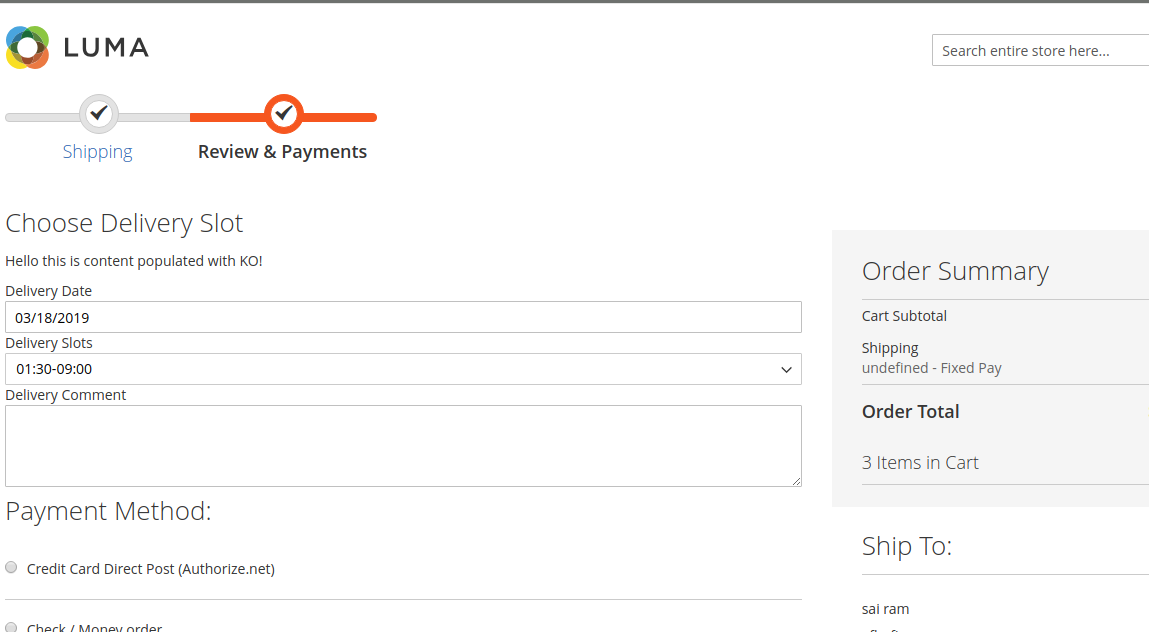
Task: Select Credit Card Direct Post radio button
Action: tap(11, 567)
